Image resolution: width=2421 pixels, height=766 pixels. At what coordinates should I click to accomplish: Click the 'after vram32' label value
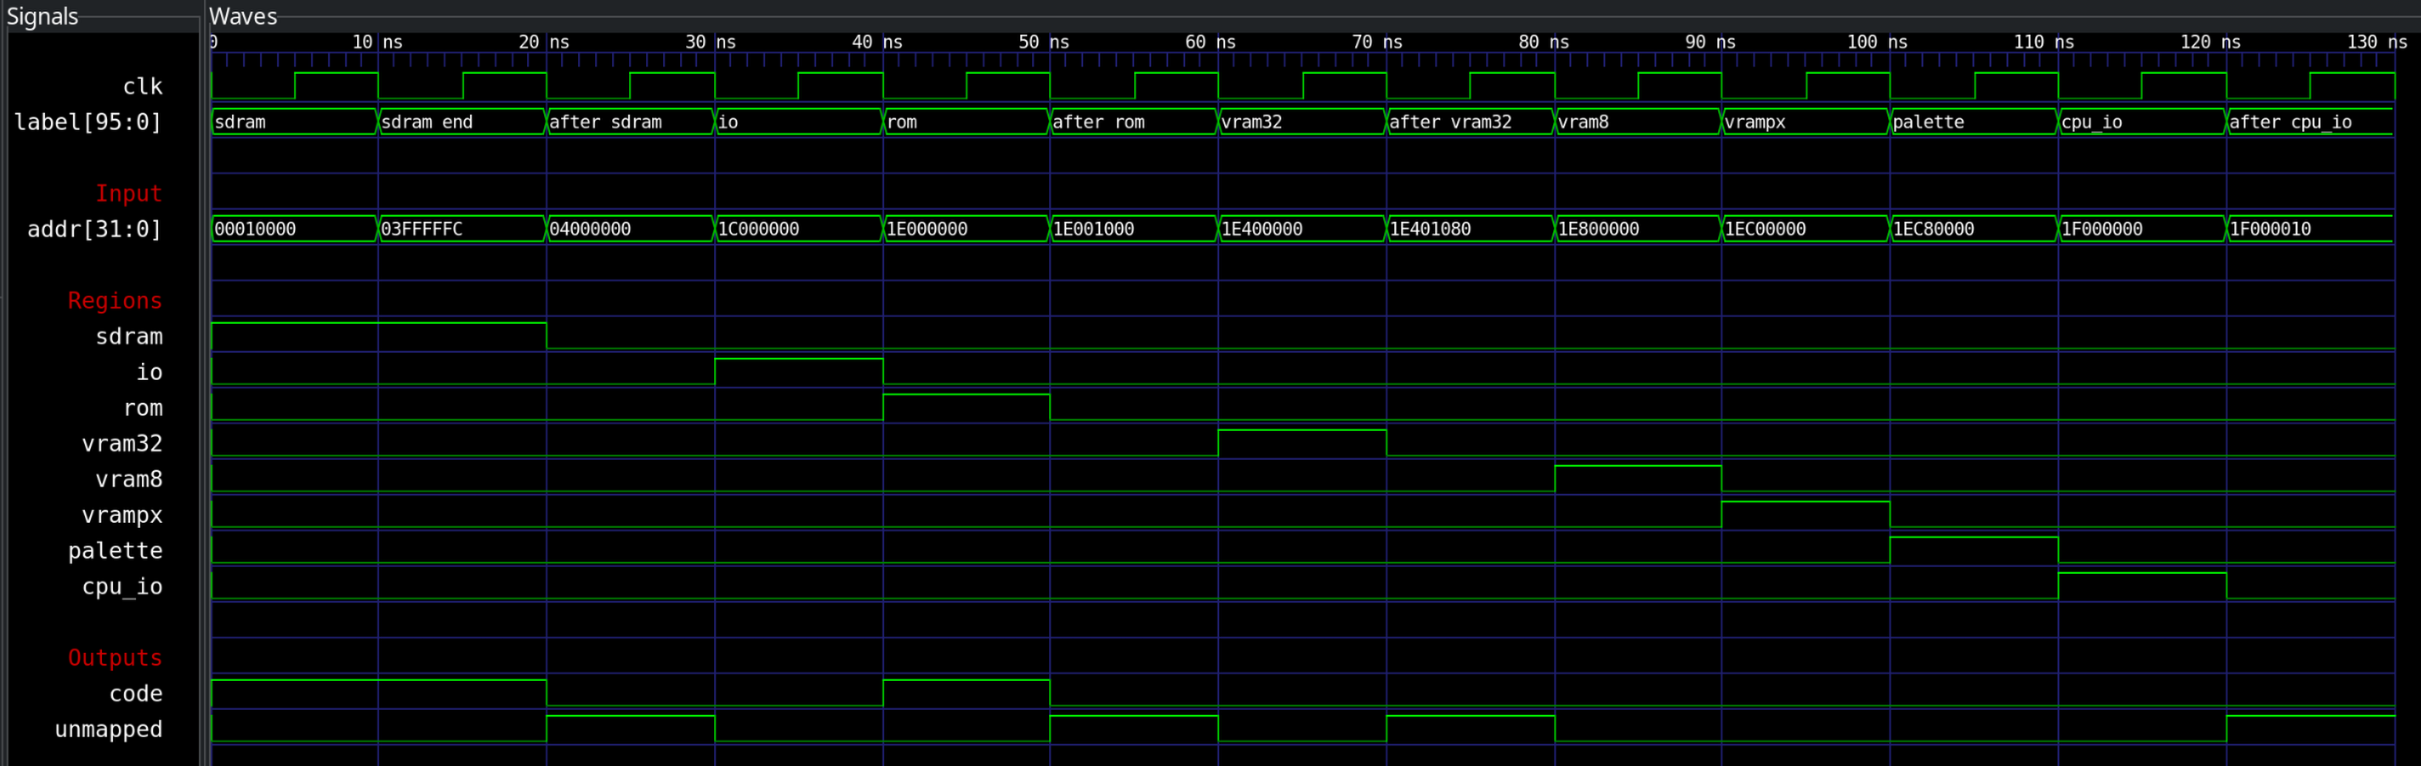coord(1451,122)
